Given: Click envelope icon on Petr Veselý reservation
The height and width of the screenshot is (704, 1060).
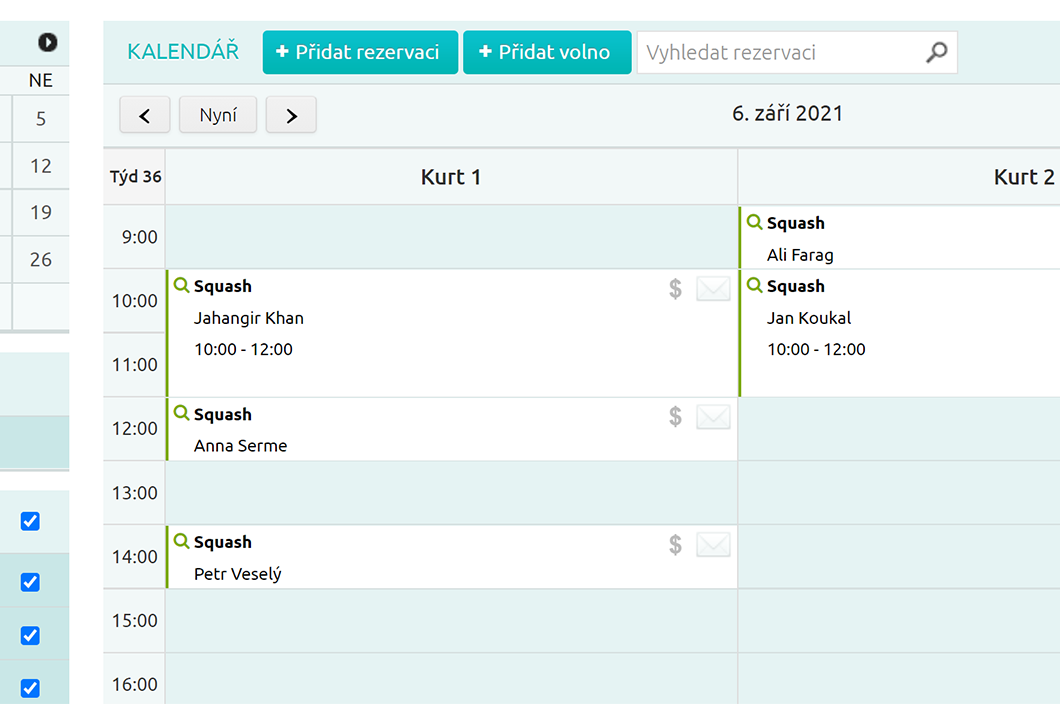Looking at the screenshot, I should [713, 545].
